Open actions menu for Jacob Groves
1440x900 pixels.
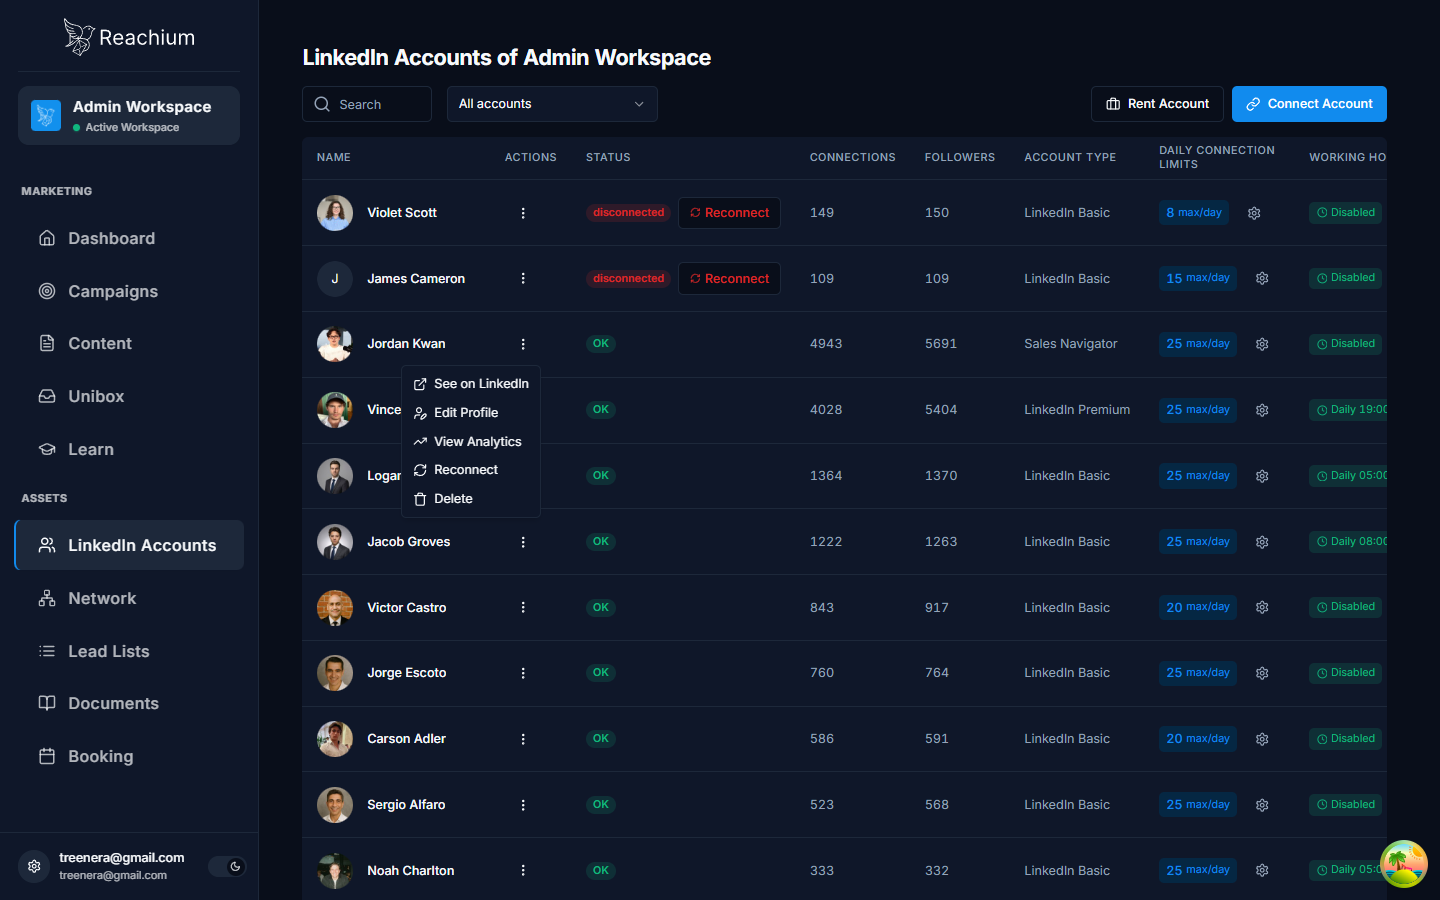click(x=523, y=542)
